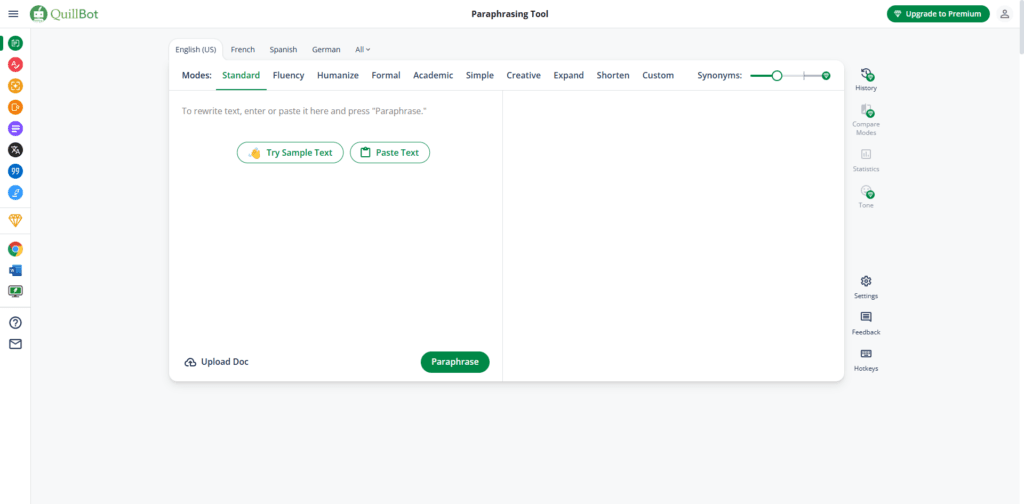Switch to the English (US) language tab

pyautogui.click(x=196, y=50)
